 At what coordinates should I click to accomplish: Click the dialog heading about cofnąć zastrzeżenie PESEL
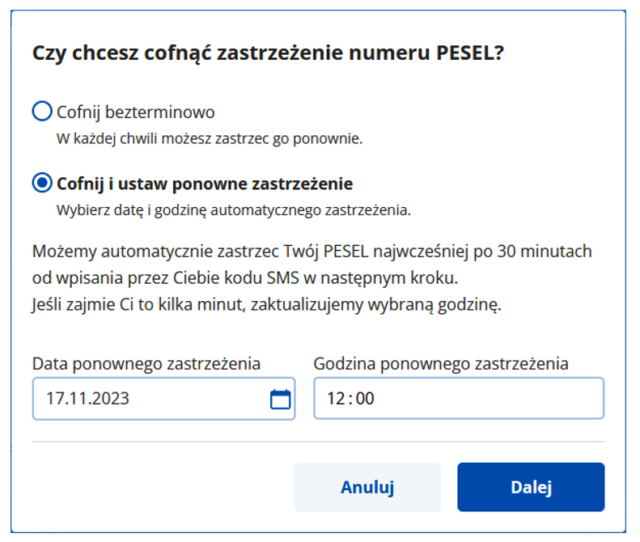[268, 53]
